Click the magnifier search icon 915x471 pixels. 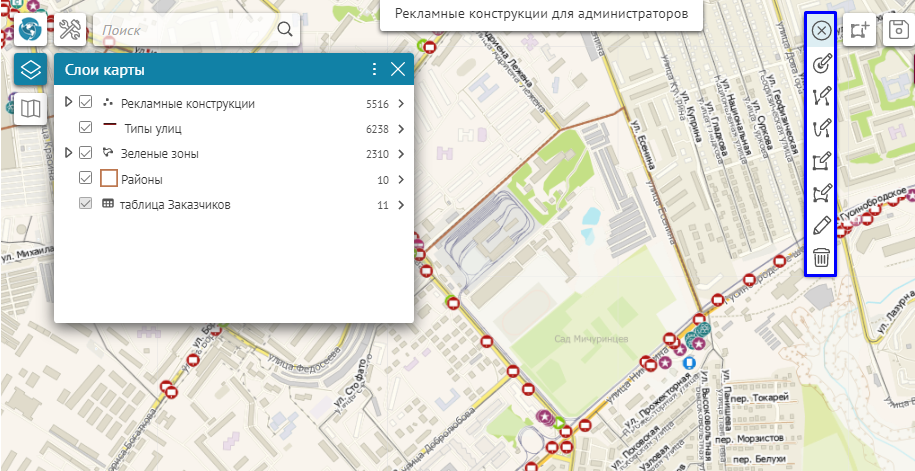click(285, 30)
